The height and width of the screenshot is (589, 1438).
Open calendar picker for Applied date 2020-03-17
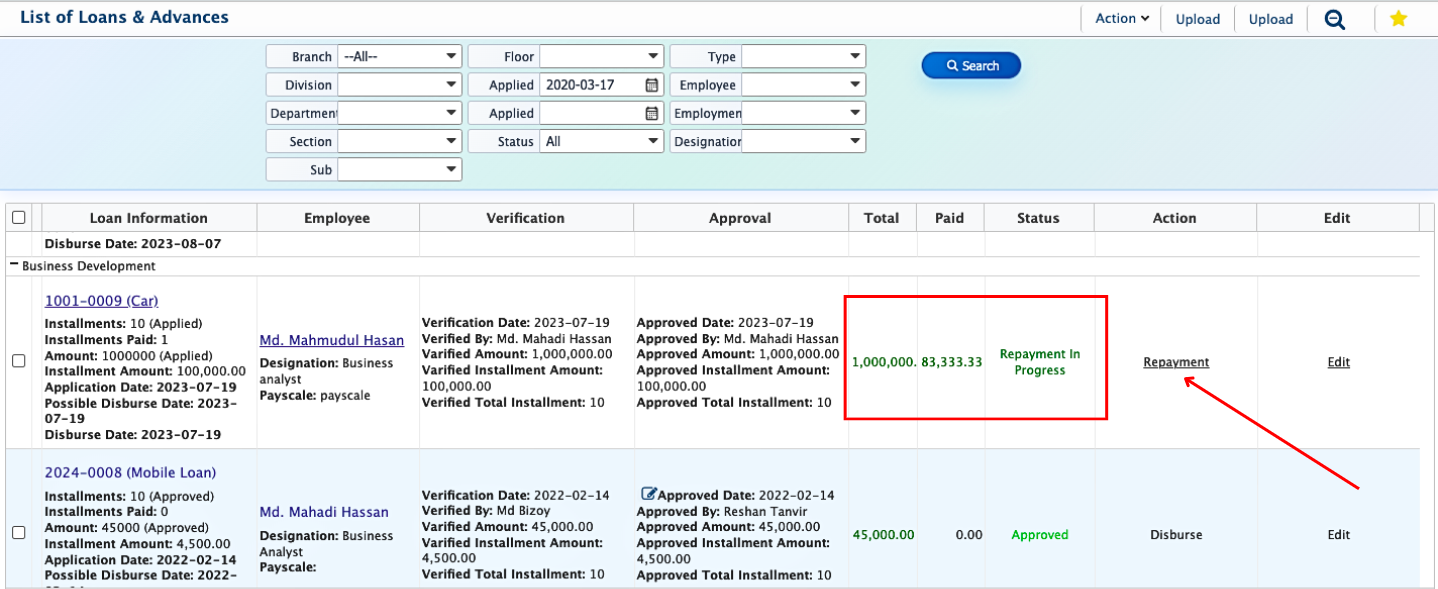652,85
